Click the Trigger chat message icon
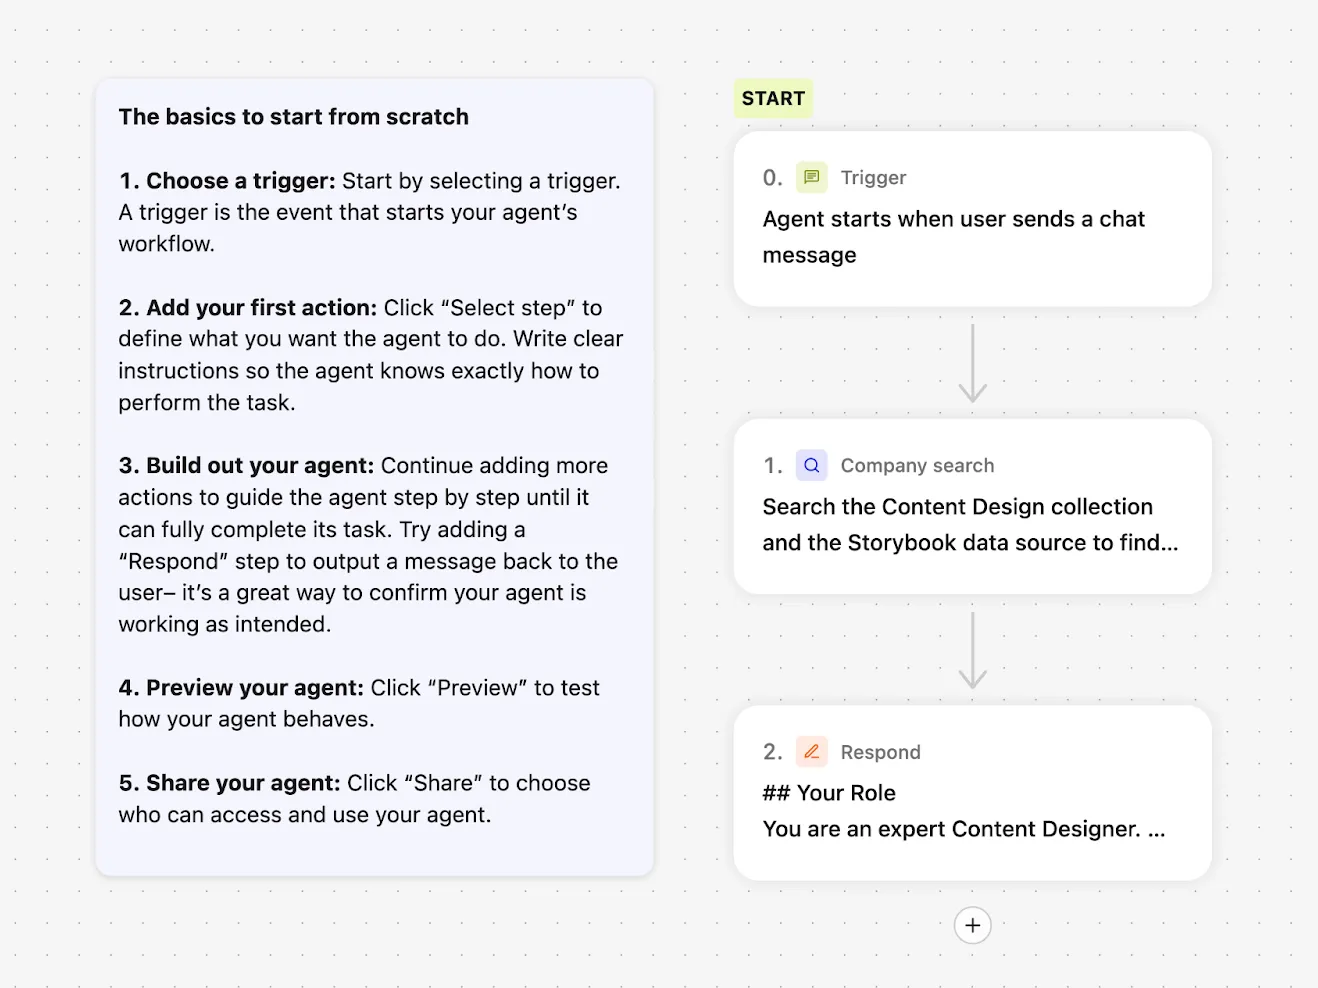The height and width of the screenshot is (988, 1318). tap(811, 178)
